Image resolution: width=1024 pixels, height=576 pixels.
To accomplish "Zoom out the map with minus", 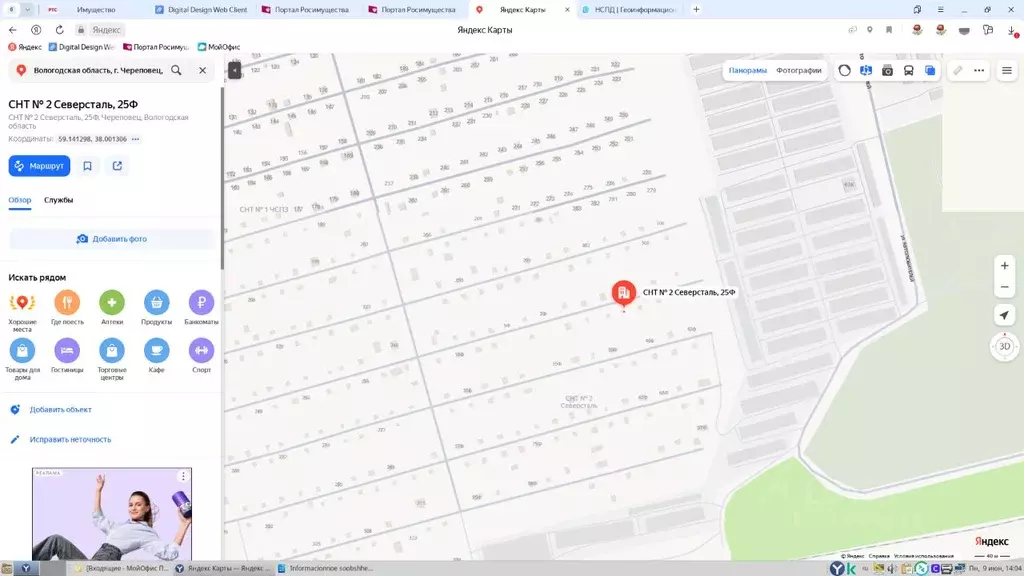I will (x=1004, y=287).
